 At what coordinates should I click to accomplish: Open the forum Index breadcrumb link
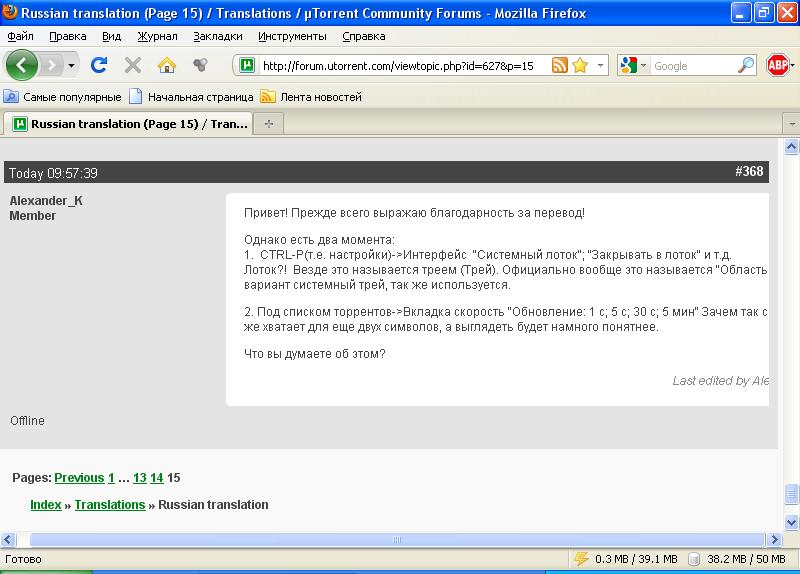point(46,505)
